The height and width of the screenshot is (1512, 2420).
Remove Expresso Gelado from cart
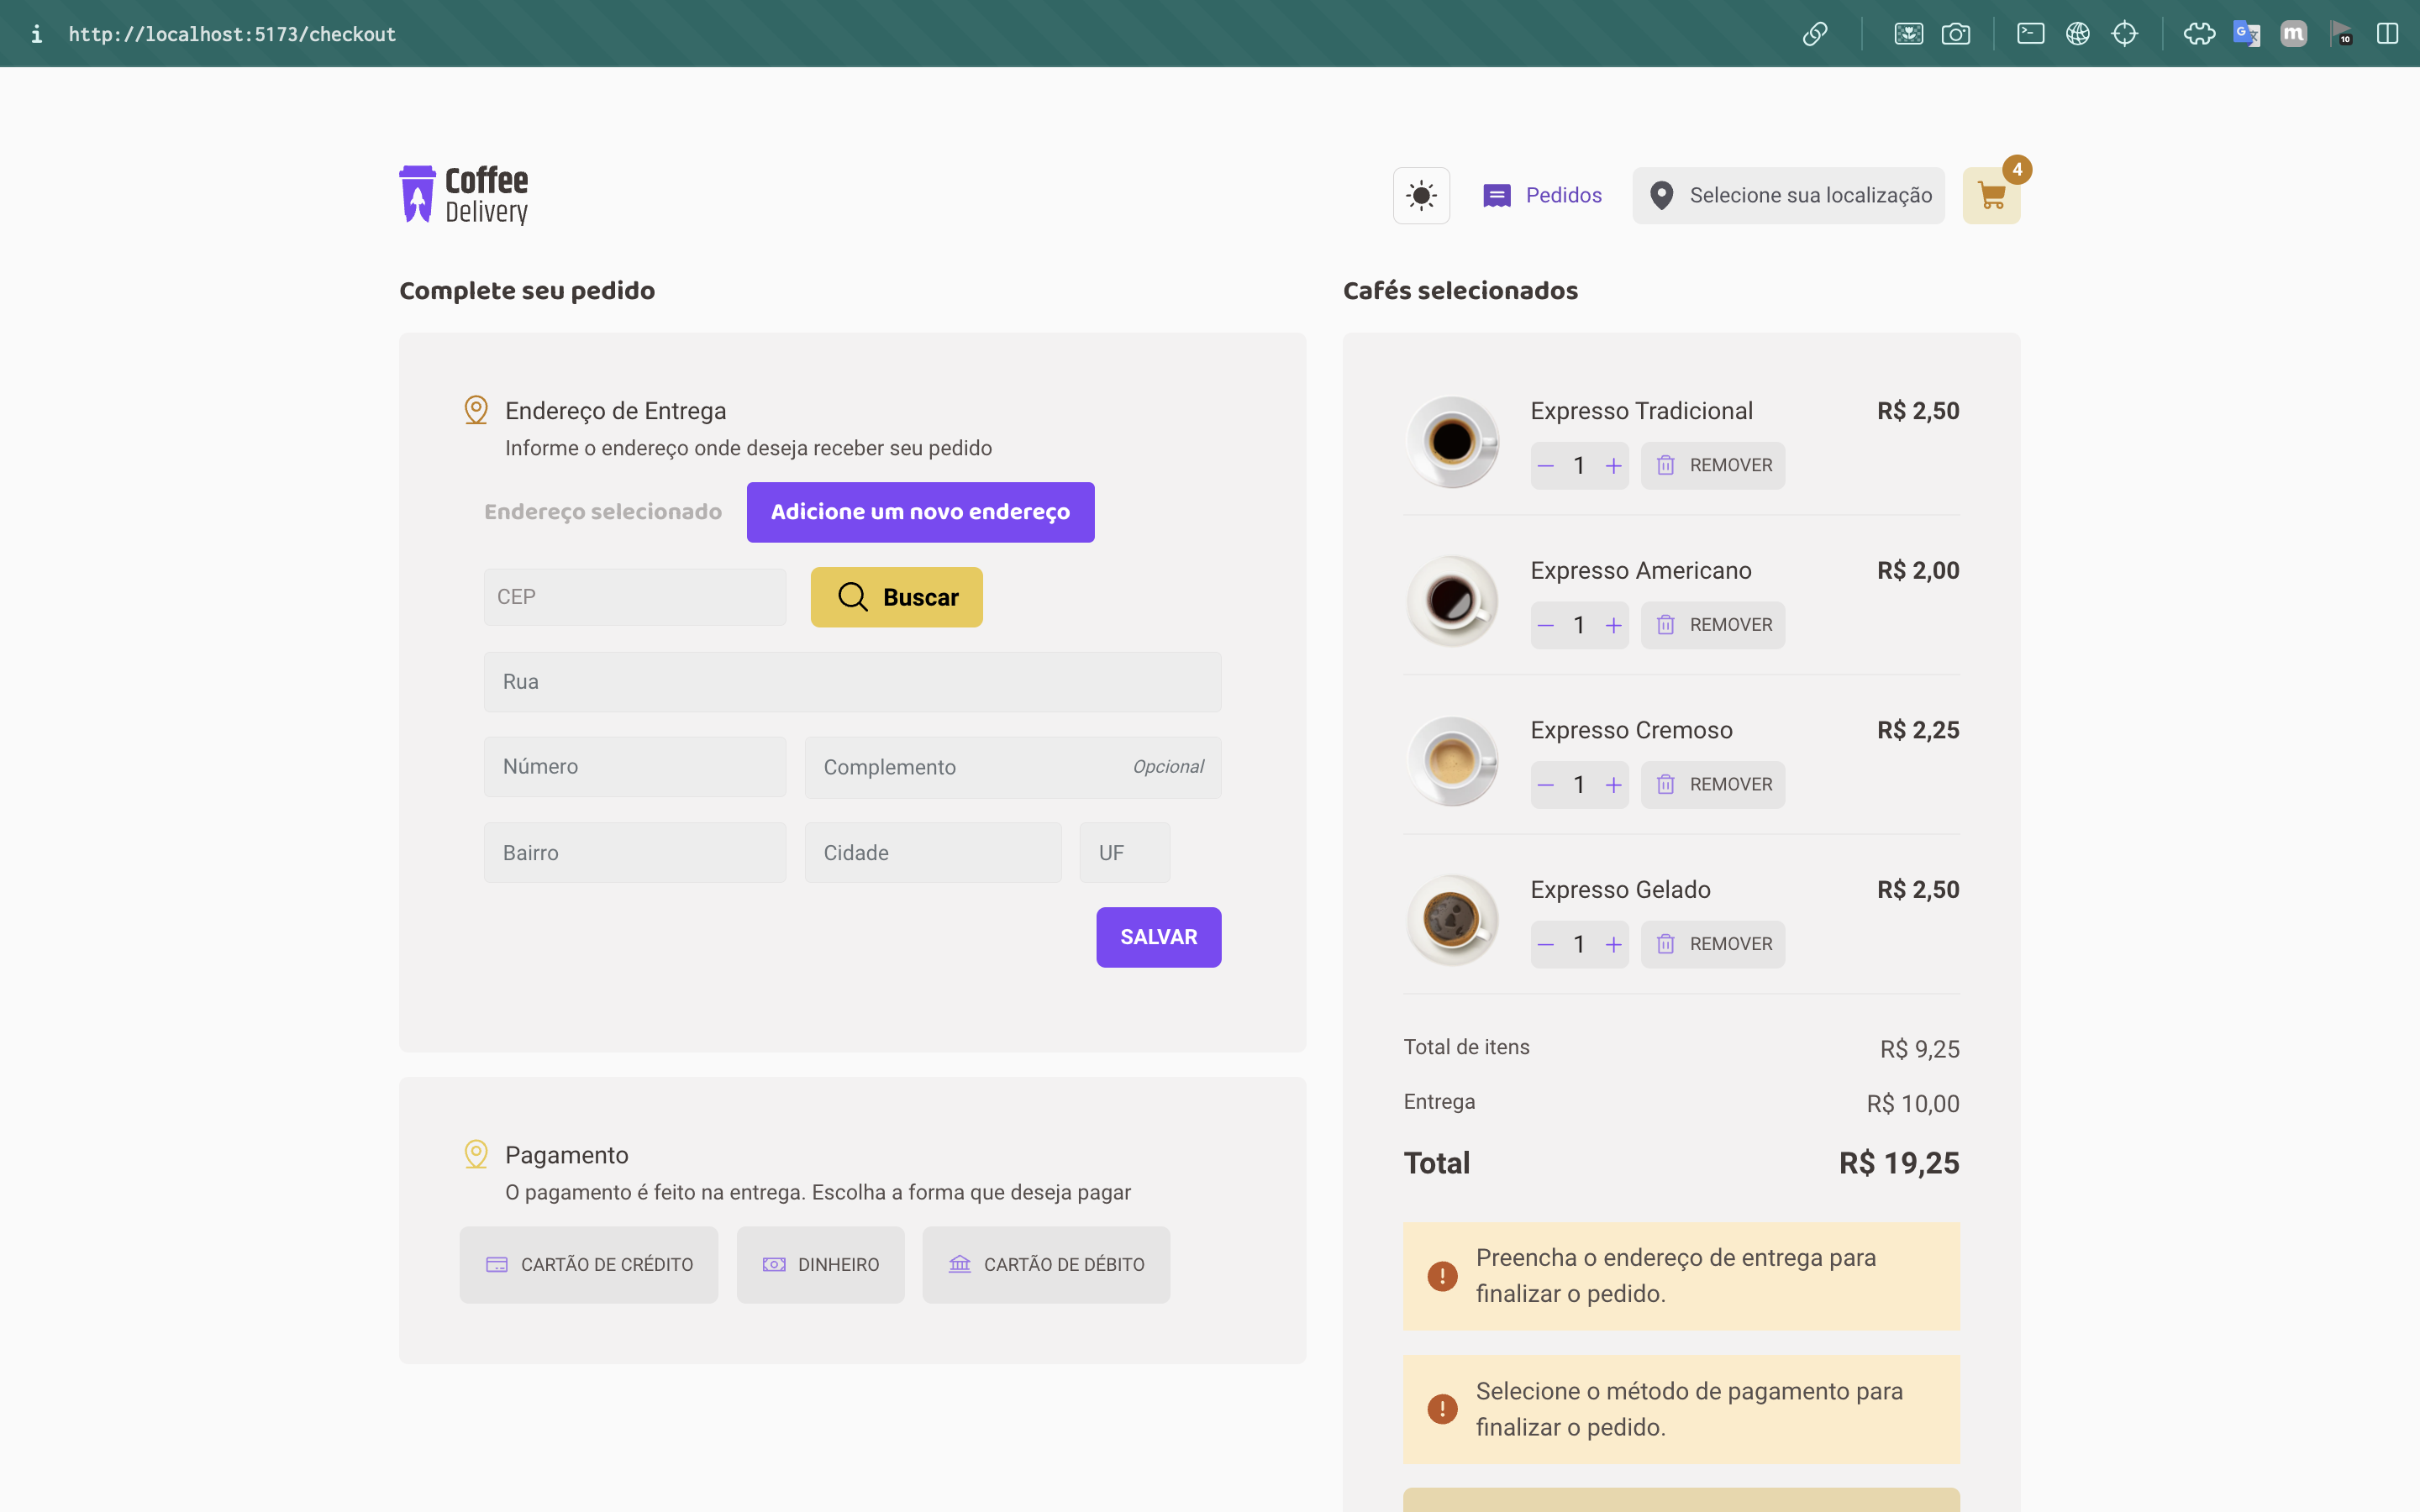(1712, 944)
